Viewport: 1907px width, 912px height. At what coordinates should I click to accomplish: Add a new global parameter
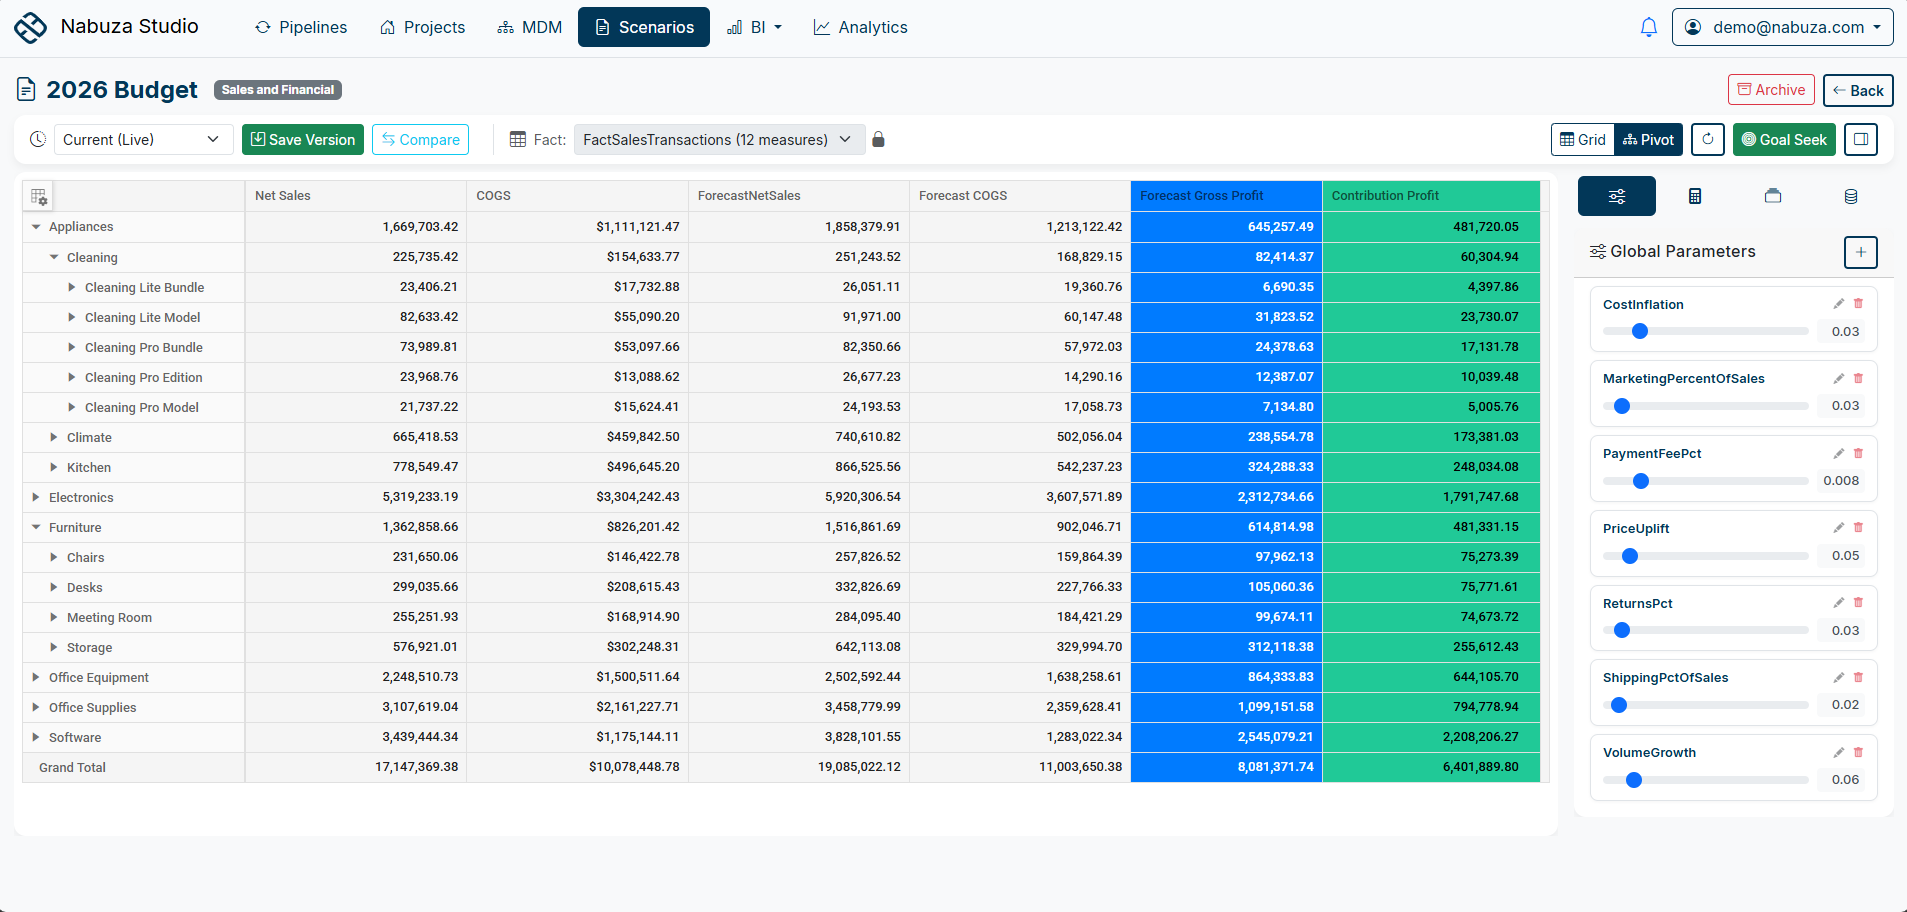point(1860,252)
